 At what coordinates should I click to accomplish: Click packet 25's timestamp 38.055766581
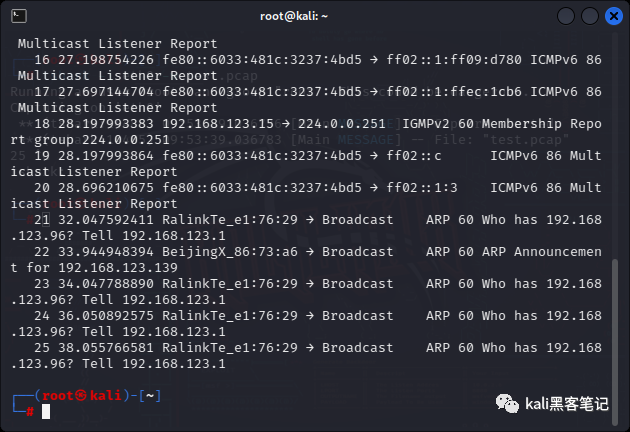pos(106,348)
